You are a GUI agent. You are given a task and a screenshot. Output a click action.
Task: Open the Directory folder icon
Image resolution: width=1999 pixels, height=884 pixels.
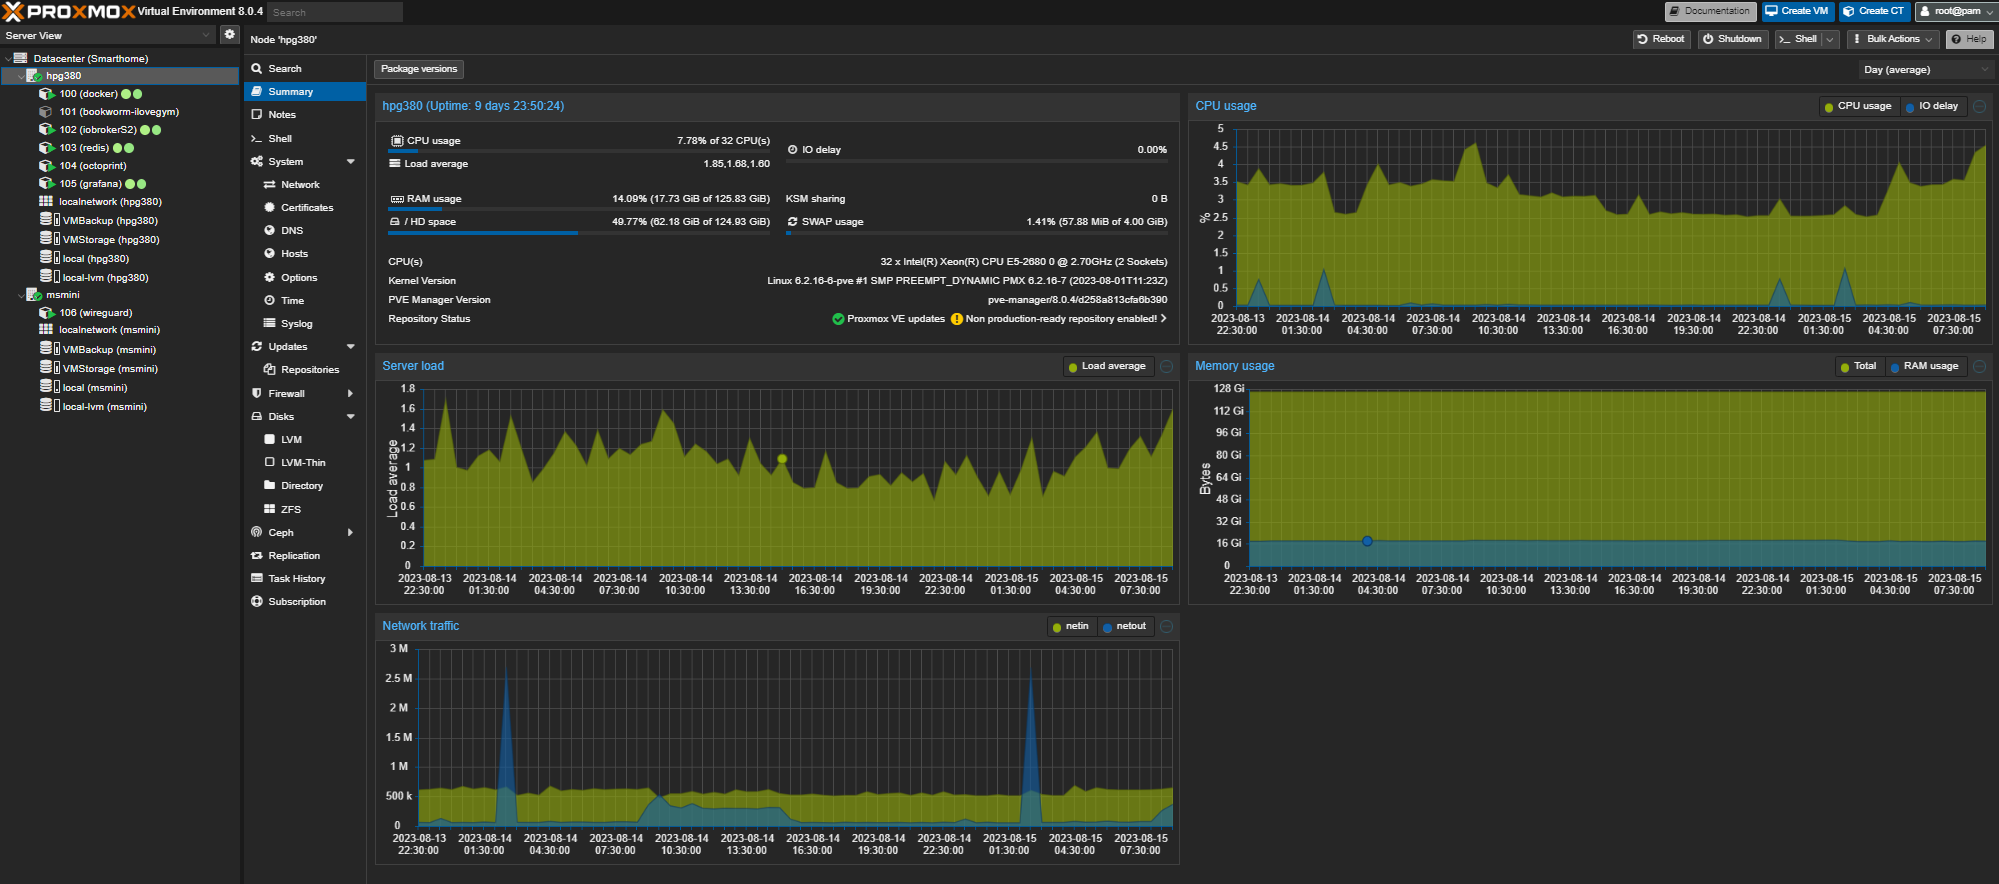pyautogui.click(x=269, y=485)
